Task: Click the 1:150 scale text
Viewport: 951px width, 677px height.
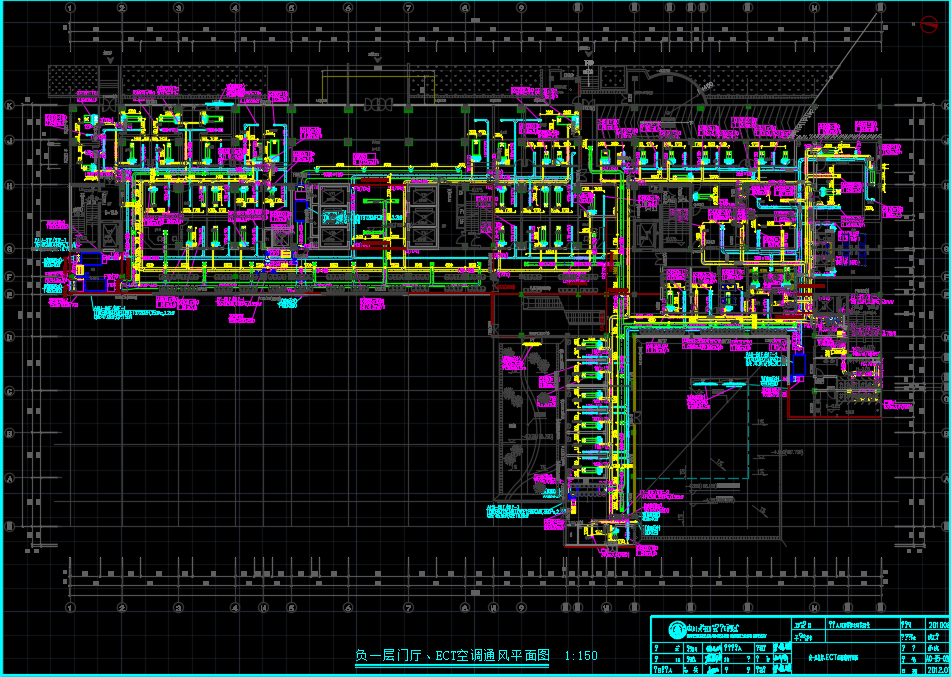Action: tap(581, 656)
